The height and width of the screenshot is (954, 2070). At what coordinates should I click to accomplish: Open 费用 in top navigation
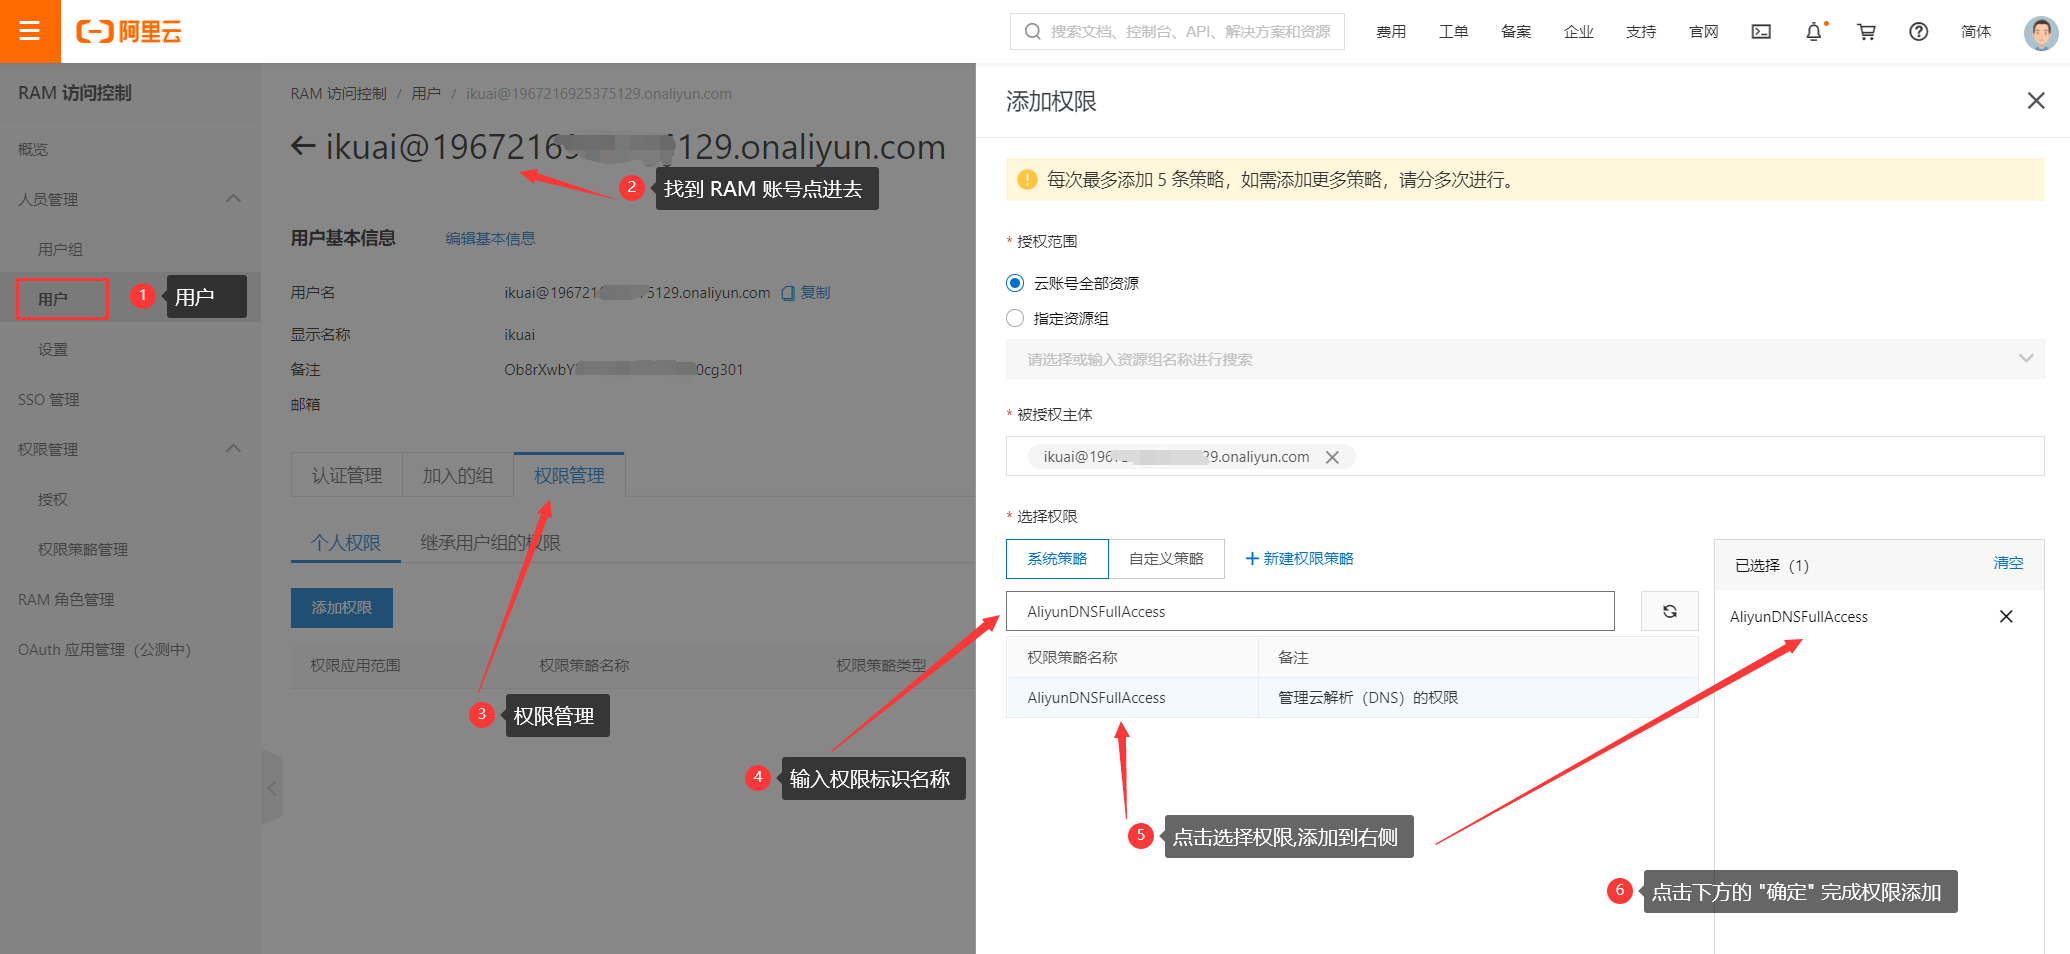point(1391,32)
